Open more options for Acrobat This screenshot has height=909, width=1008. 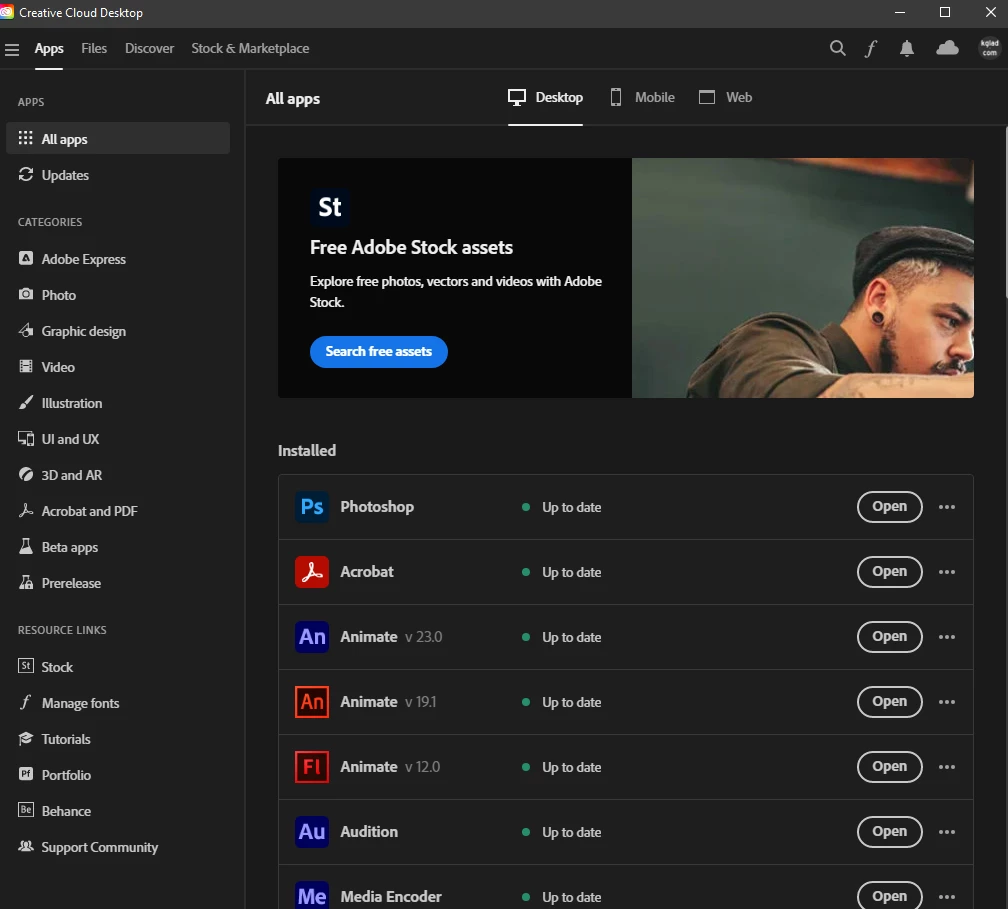(x=946, y=572)
